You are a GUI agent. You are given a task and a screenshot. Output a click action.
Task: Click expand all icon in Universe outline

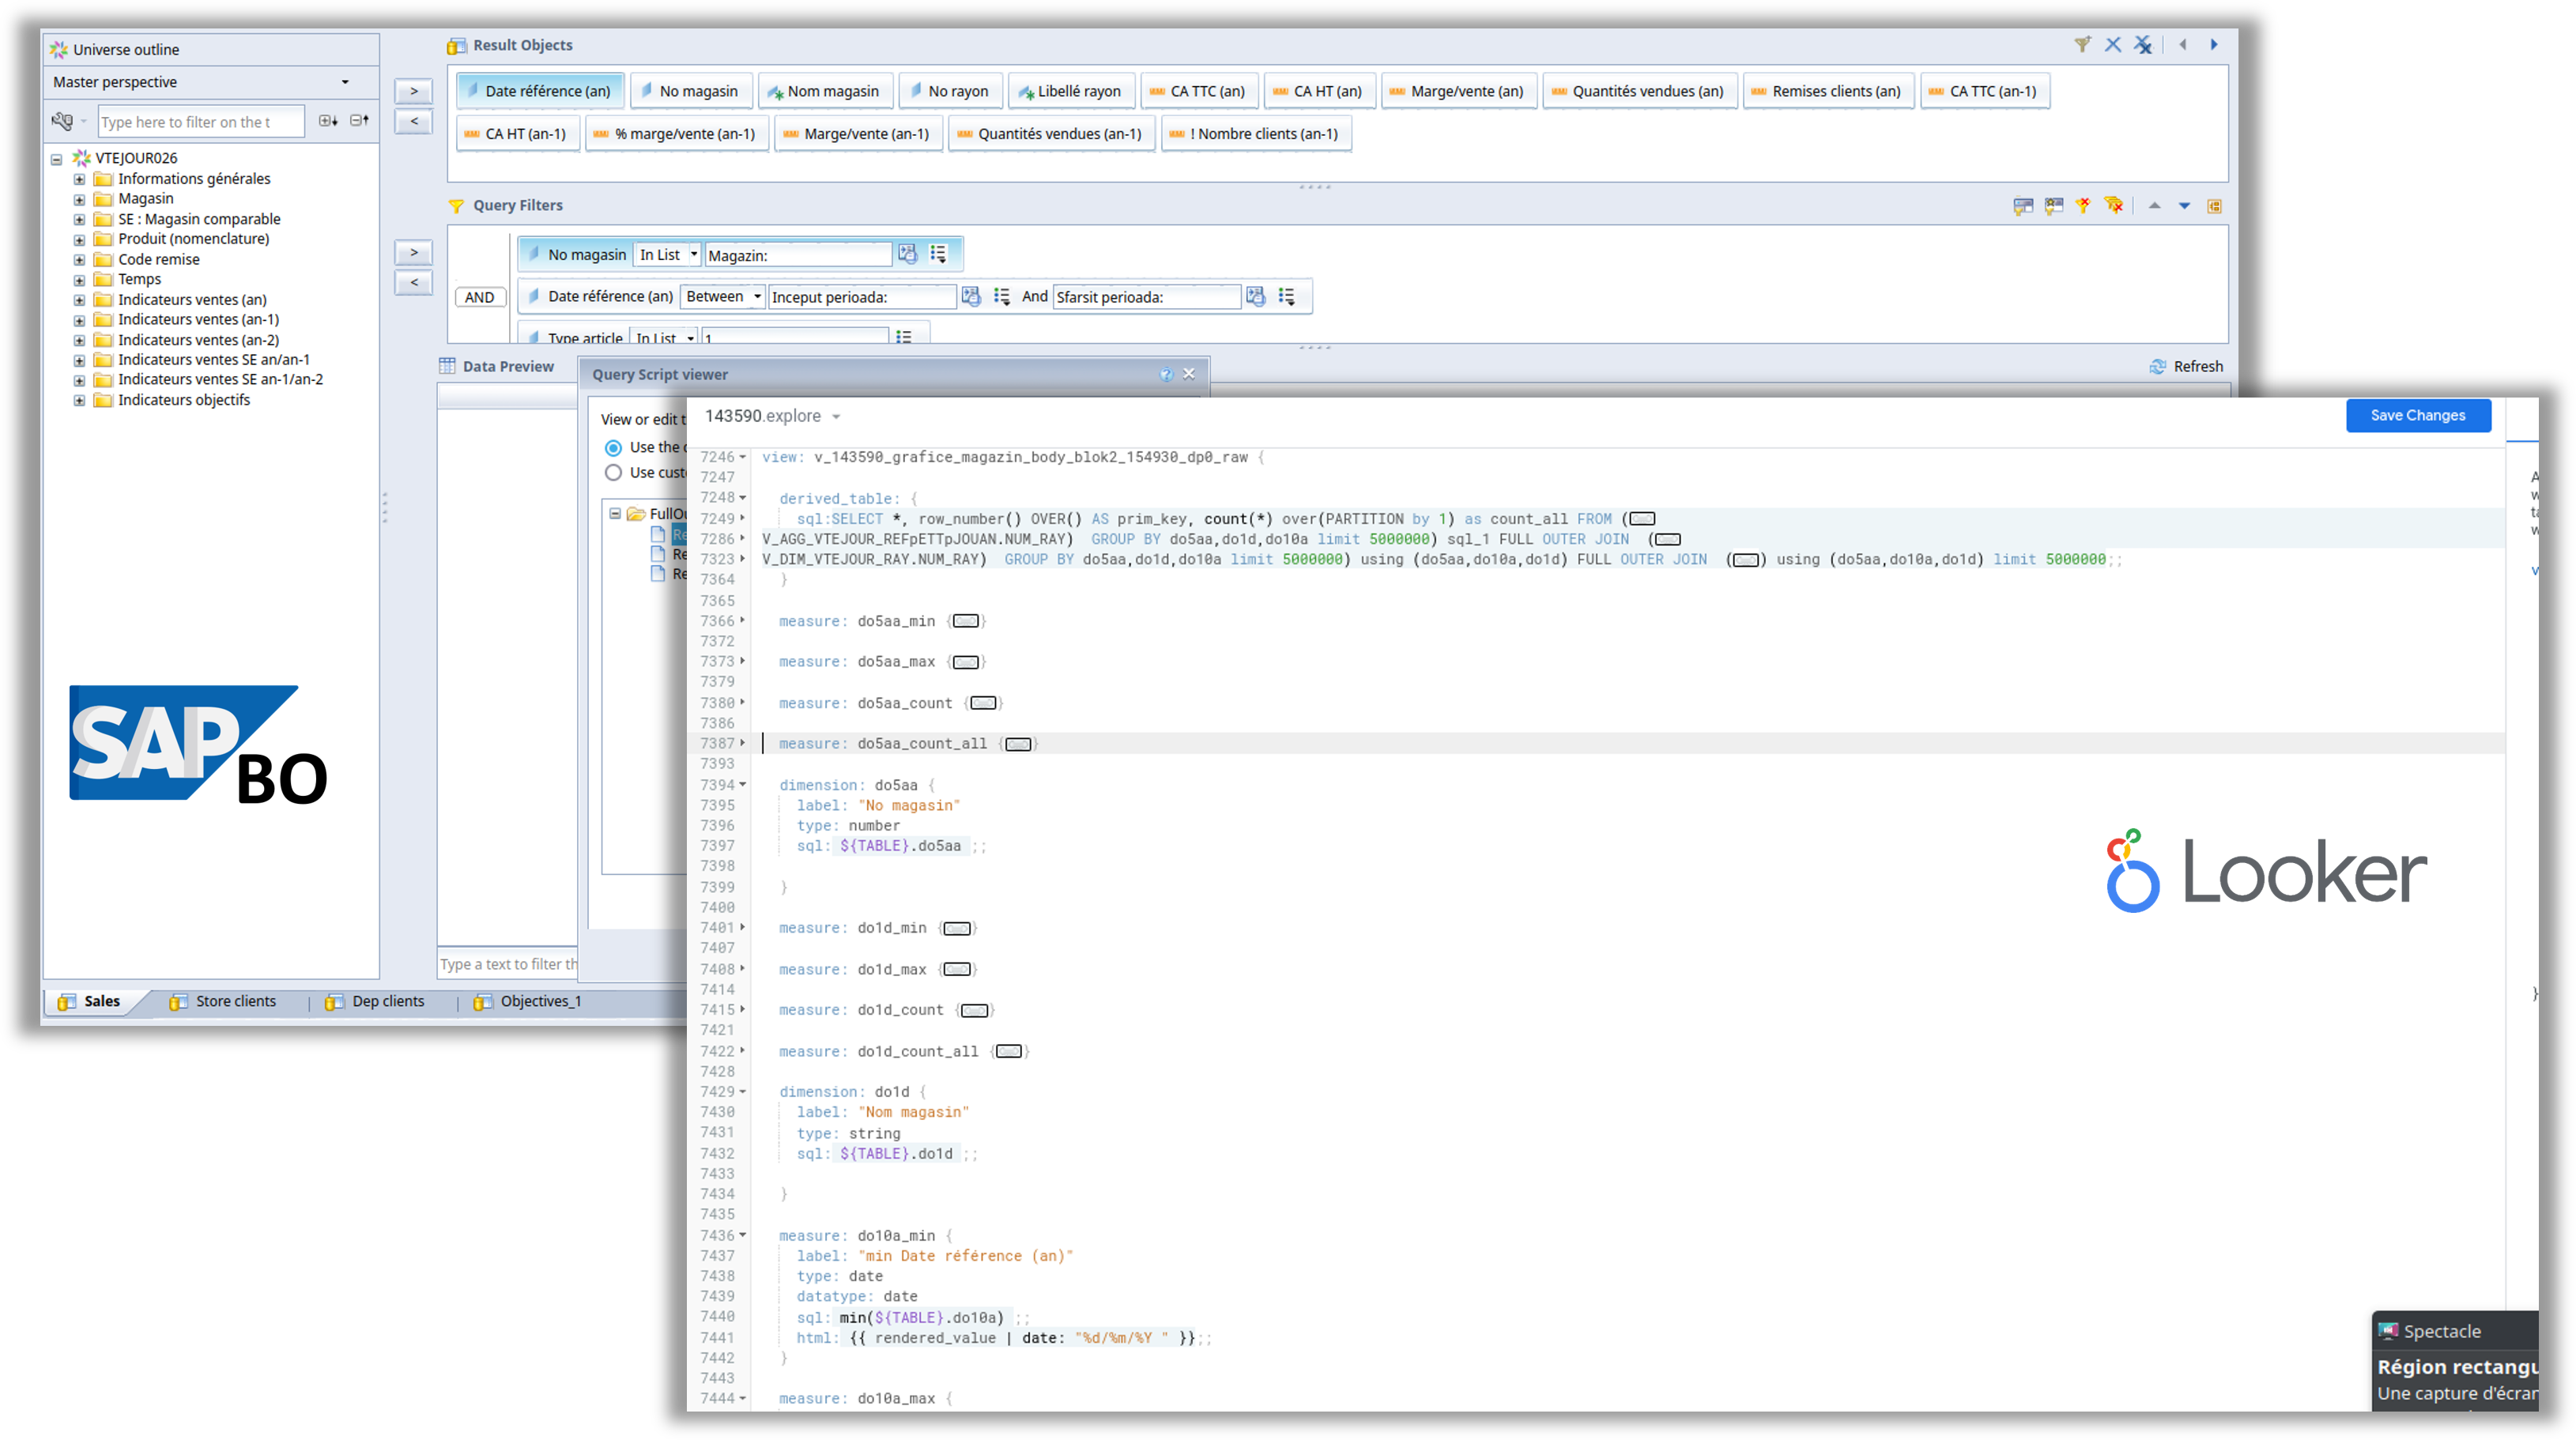pyautogui.click(x=328, y=121)
